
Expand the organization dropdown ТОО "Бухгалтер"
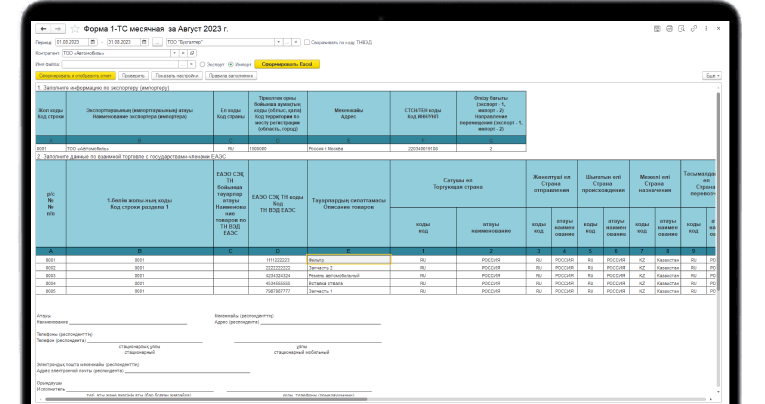(278, 42)
